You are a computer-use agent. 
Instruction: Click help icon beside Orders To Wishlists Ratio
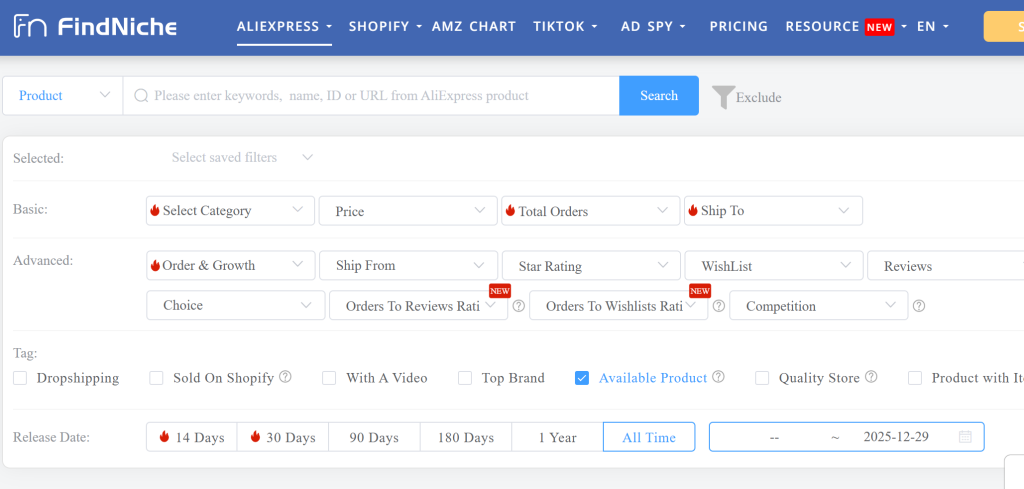[x=718, y=306]
